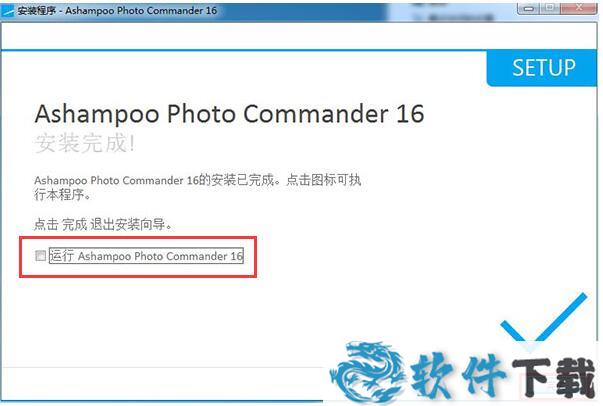Click the title bar text 安装程序
The height and width of the screenshot is (406, 603).
[37, 11]
